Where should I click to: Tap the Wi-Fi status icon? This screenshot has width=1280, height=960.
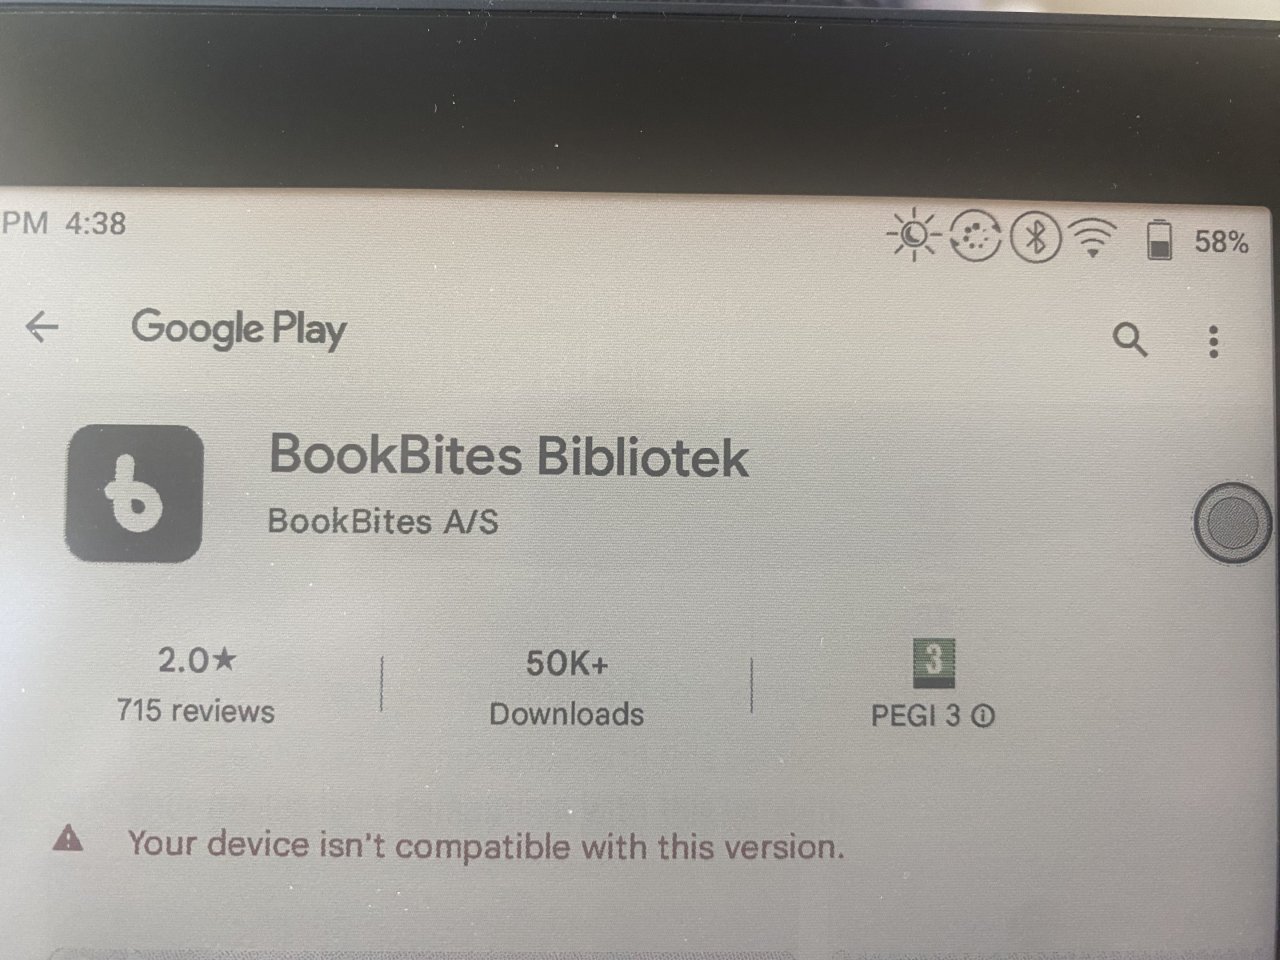click(x=1093, y=239)
